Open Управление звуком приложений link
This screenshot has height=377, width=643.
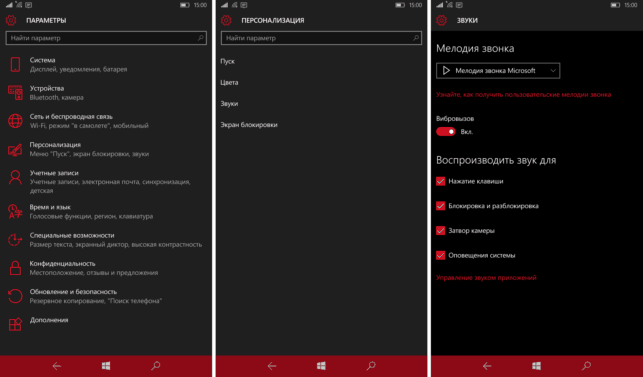486,278
